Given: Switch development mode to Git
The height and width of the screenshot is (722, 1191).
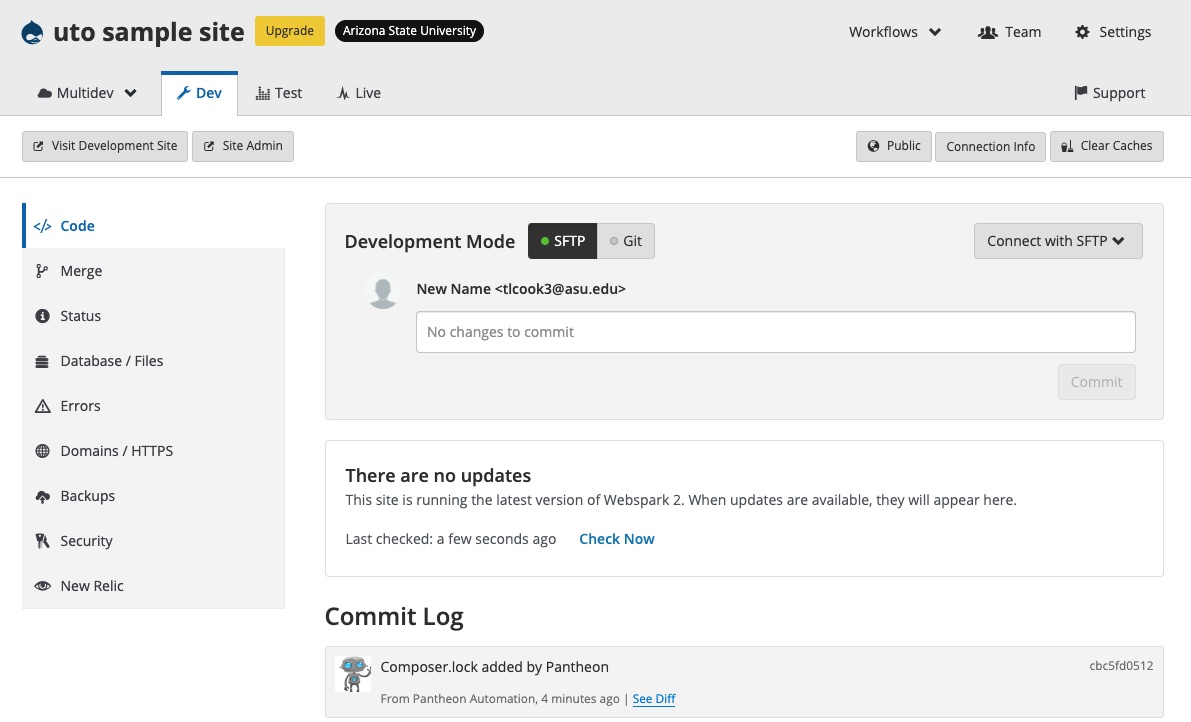Looking at the screenshot, I should point(626,241).
